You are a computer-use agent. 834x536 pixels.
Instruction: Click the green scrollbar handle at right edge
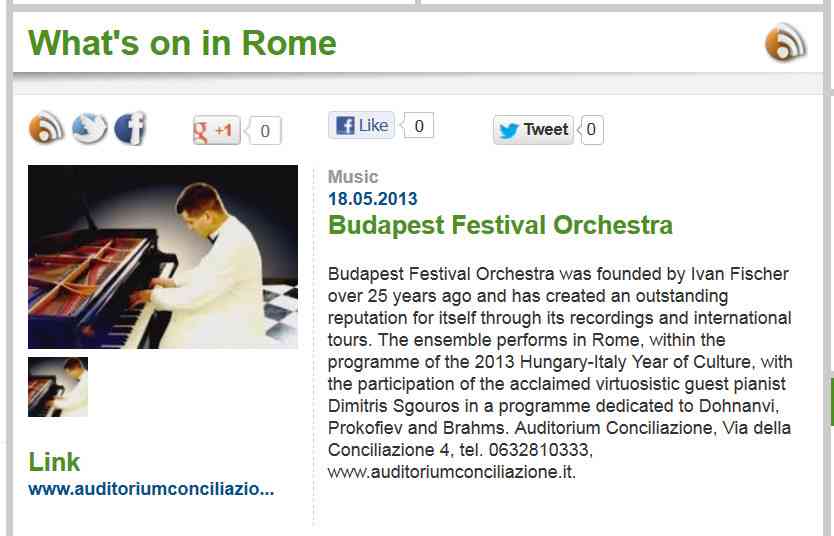point(831,401)
